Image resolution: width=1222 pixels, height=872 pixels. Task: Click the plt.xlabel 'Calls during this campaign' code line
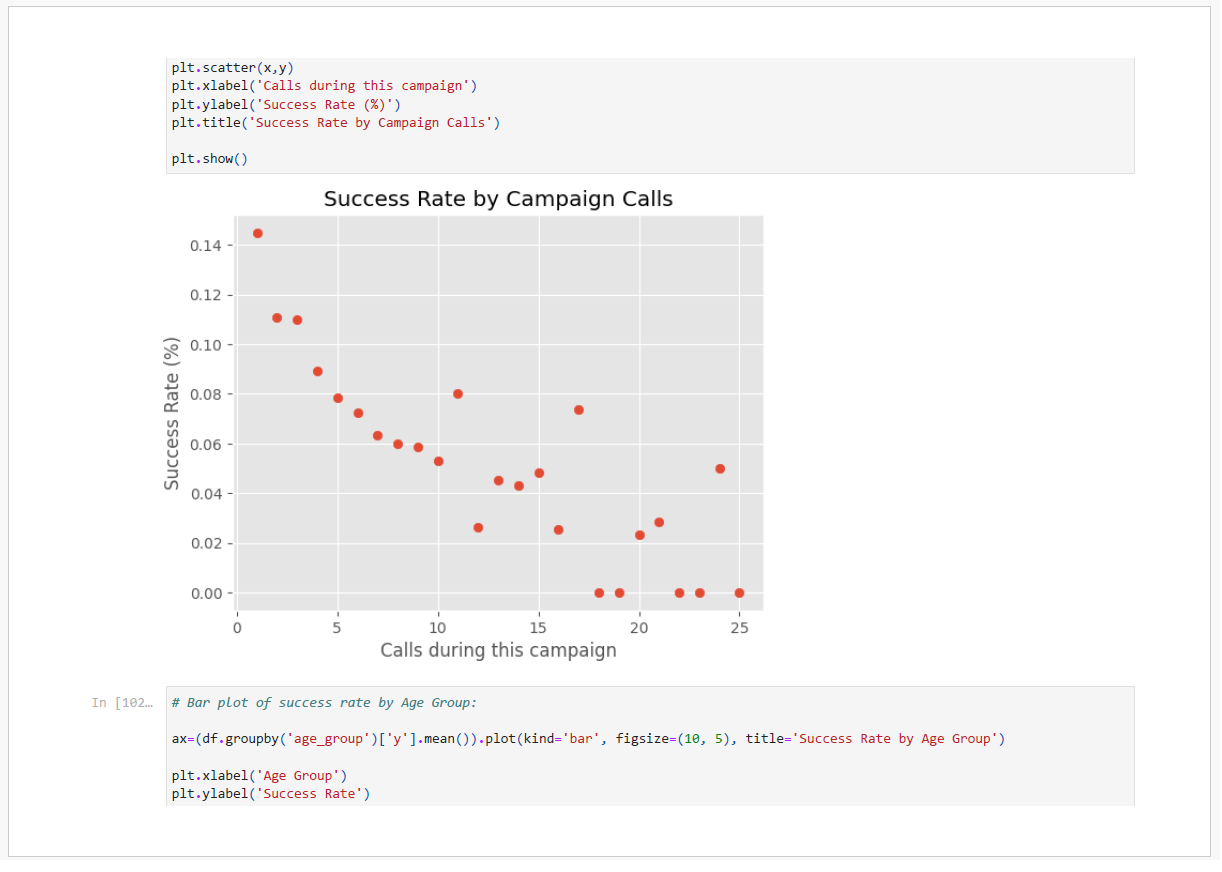point(324,86)
